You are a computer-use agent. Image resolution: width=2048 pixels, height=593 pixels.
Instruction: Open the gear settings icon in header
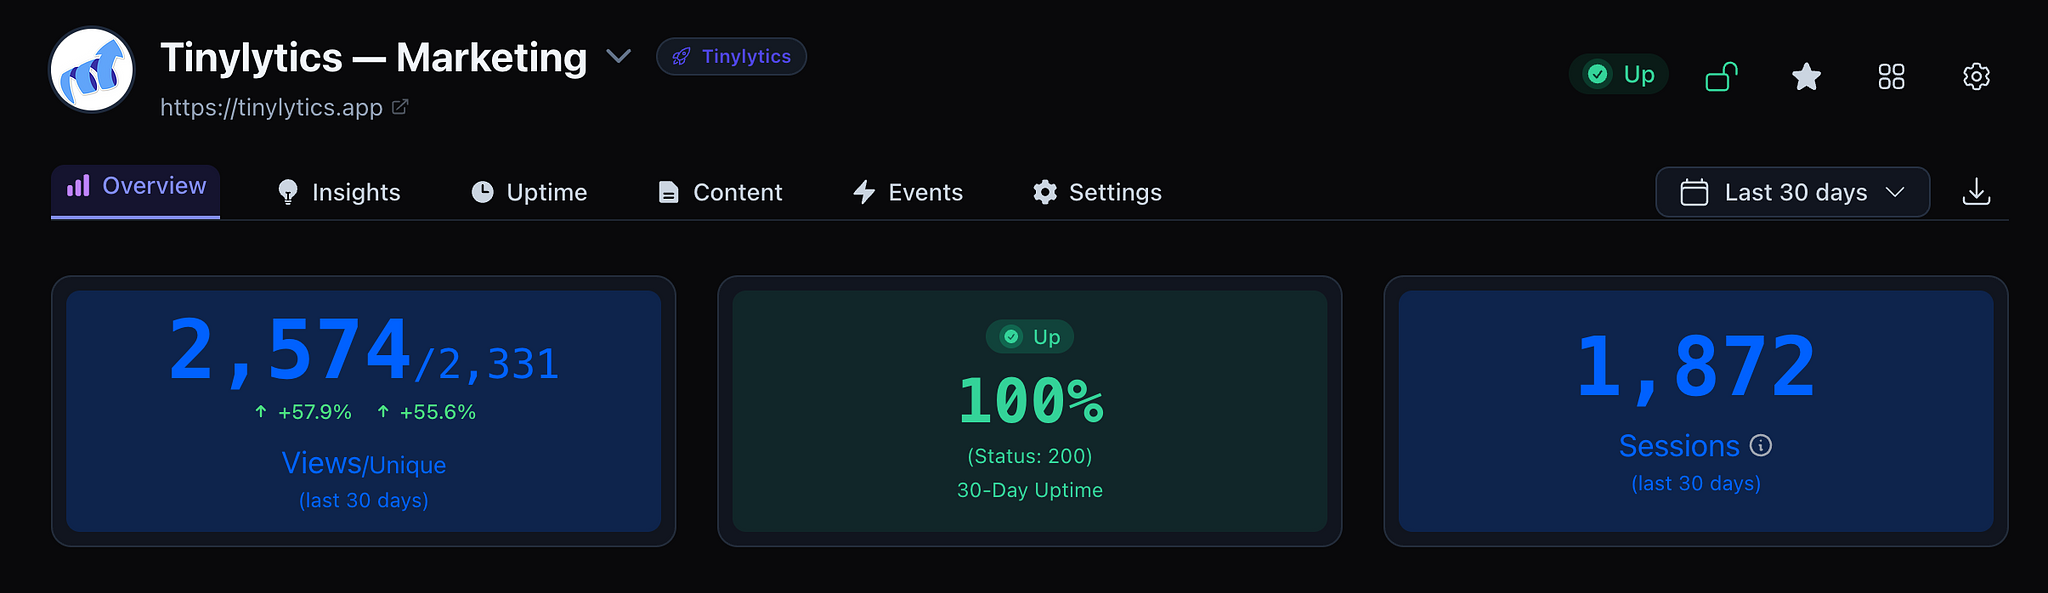pos(1976,76)
